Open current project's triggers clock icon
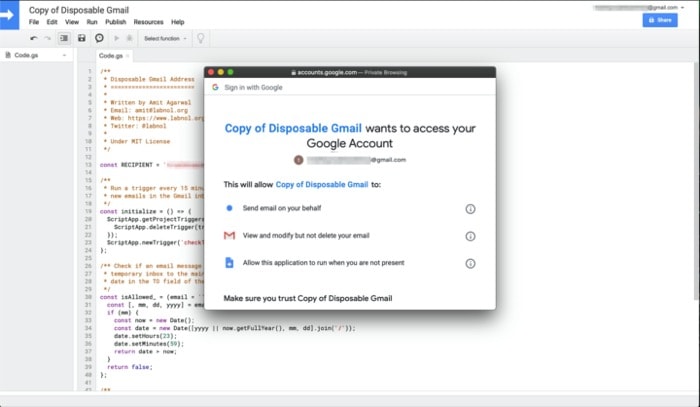 [99, 38]
